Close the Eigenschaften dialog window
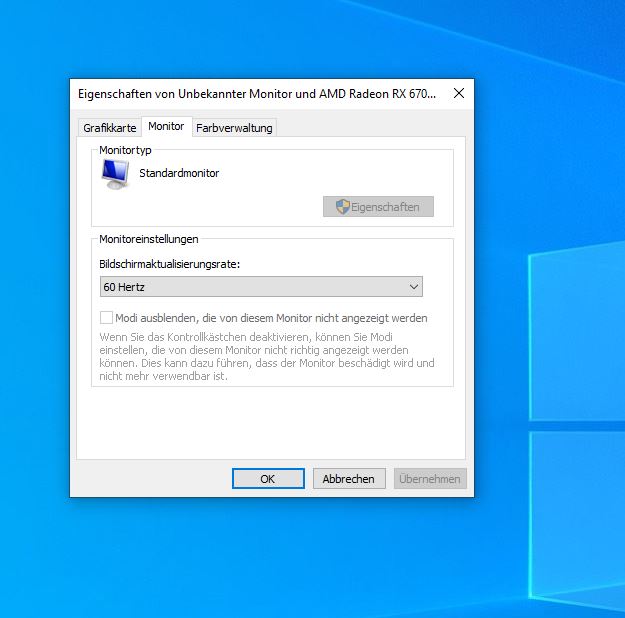The width and height of the screenshot is (625, 618). [x=459, y=93]
